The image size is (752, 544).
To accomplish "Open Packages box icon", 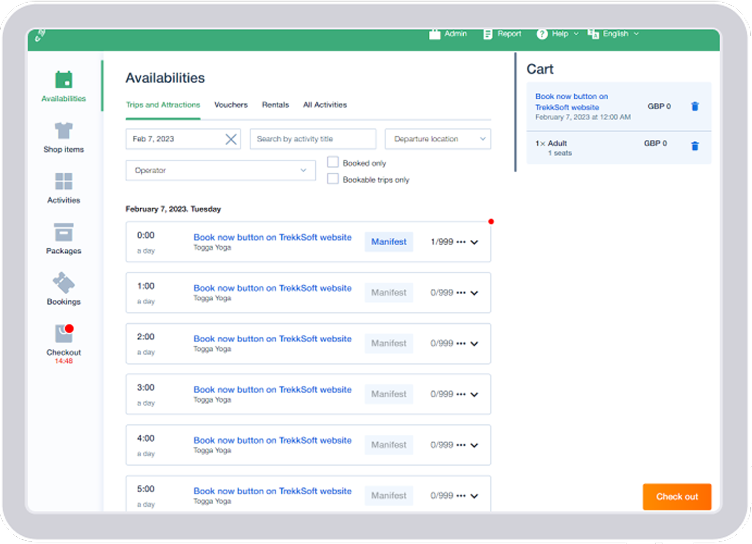I will click(x=63, y=232).
